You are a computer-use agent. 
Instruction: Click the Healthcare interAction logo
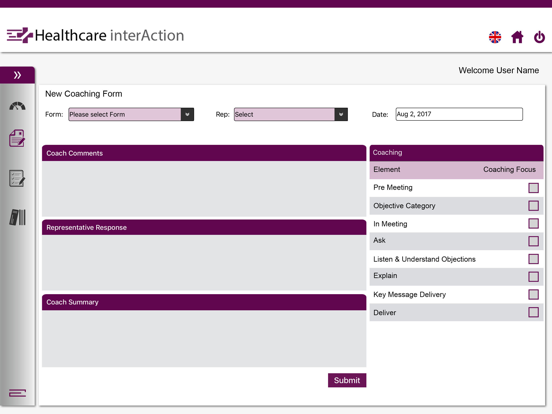(95, 35)
